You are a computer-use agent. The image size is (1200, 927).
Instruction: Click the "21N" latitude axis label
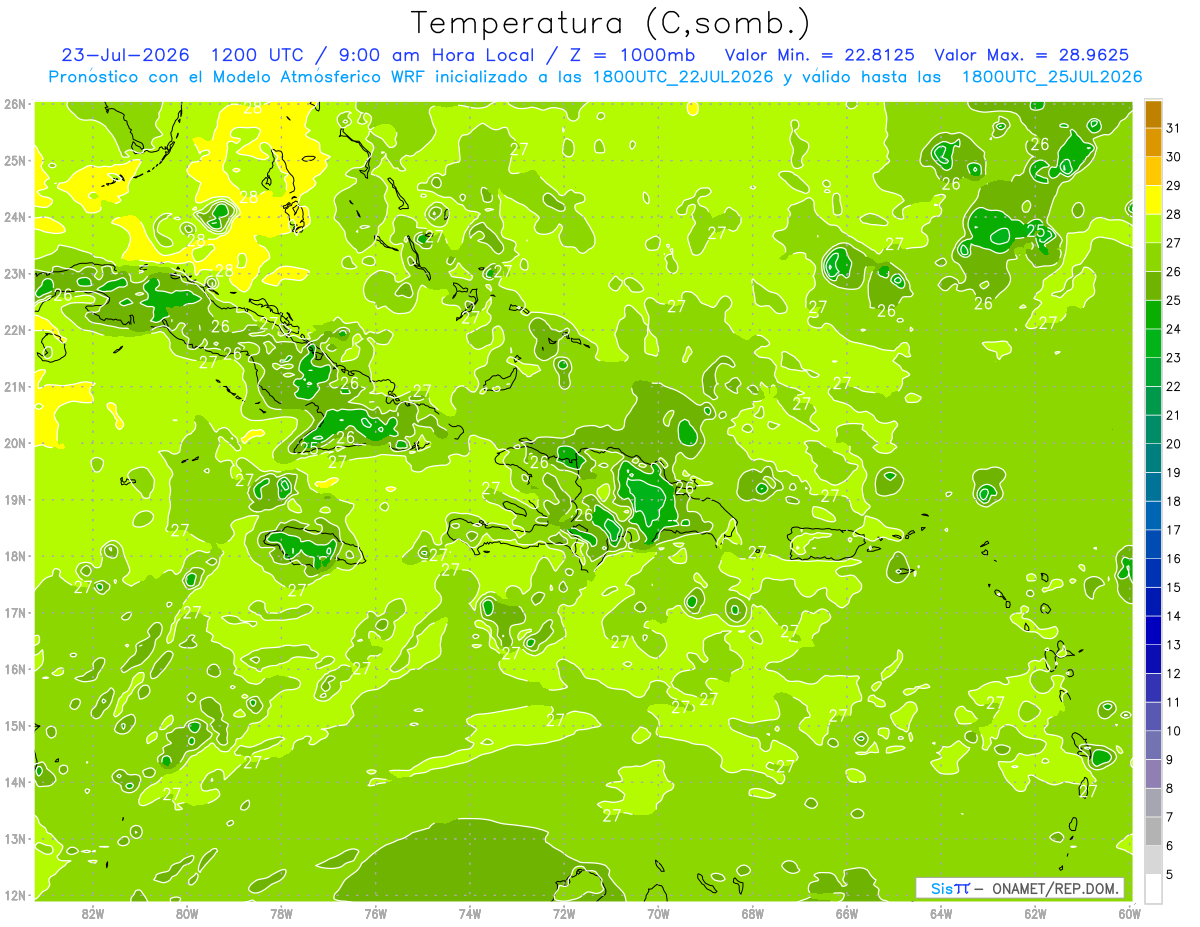point(15,386)
